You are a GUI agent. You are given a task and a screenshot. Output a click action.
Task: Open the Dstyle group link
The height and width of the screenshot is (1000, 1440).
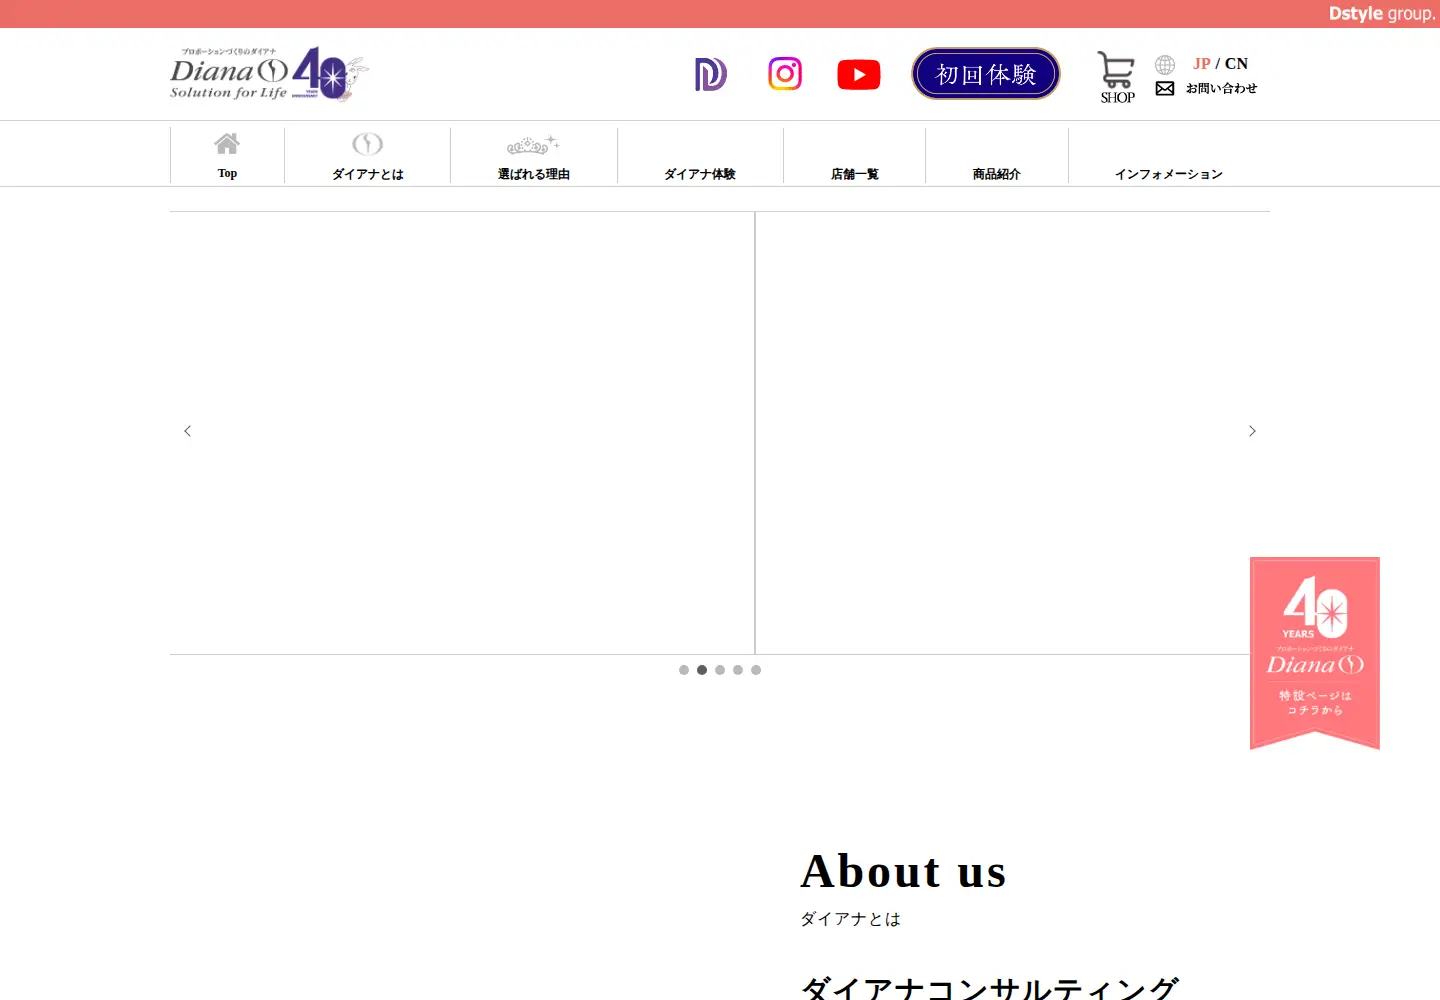1382,14
